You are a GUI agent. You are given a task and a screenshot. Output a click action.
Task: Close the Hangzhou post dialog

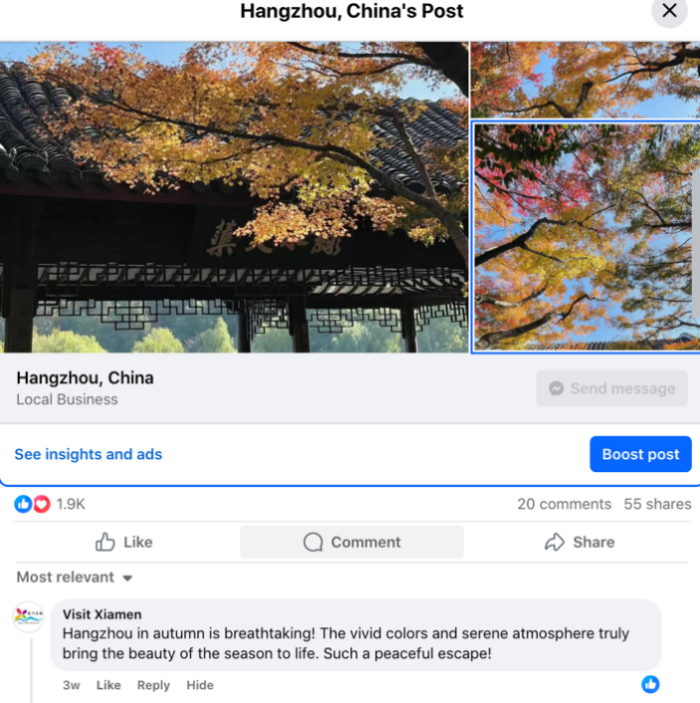pyautogui.click(x=669, y=10)
